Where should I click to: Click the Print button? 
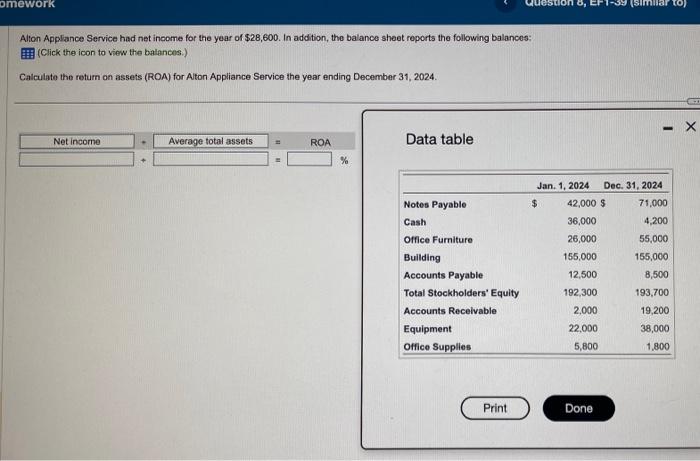[495, 408]
